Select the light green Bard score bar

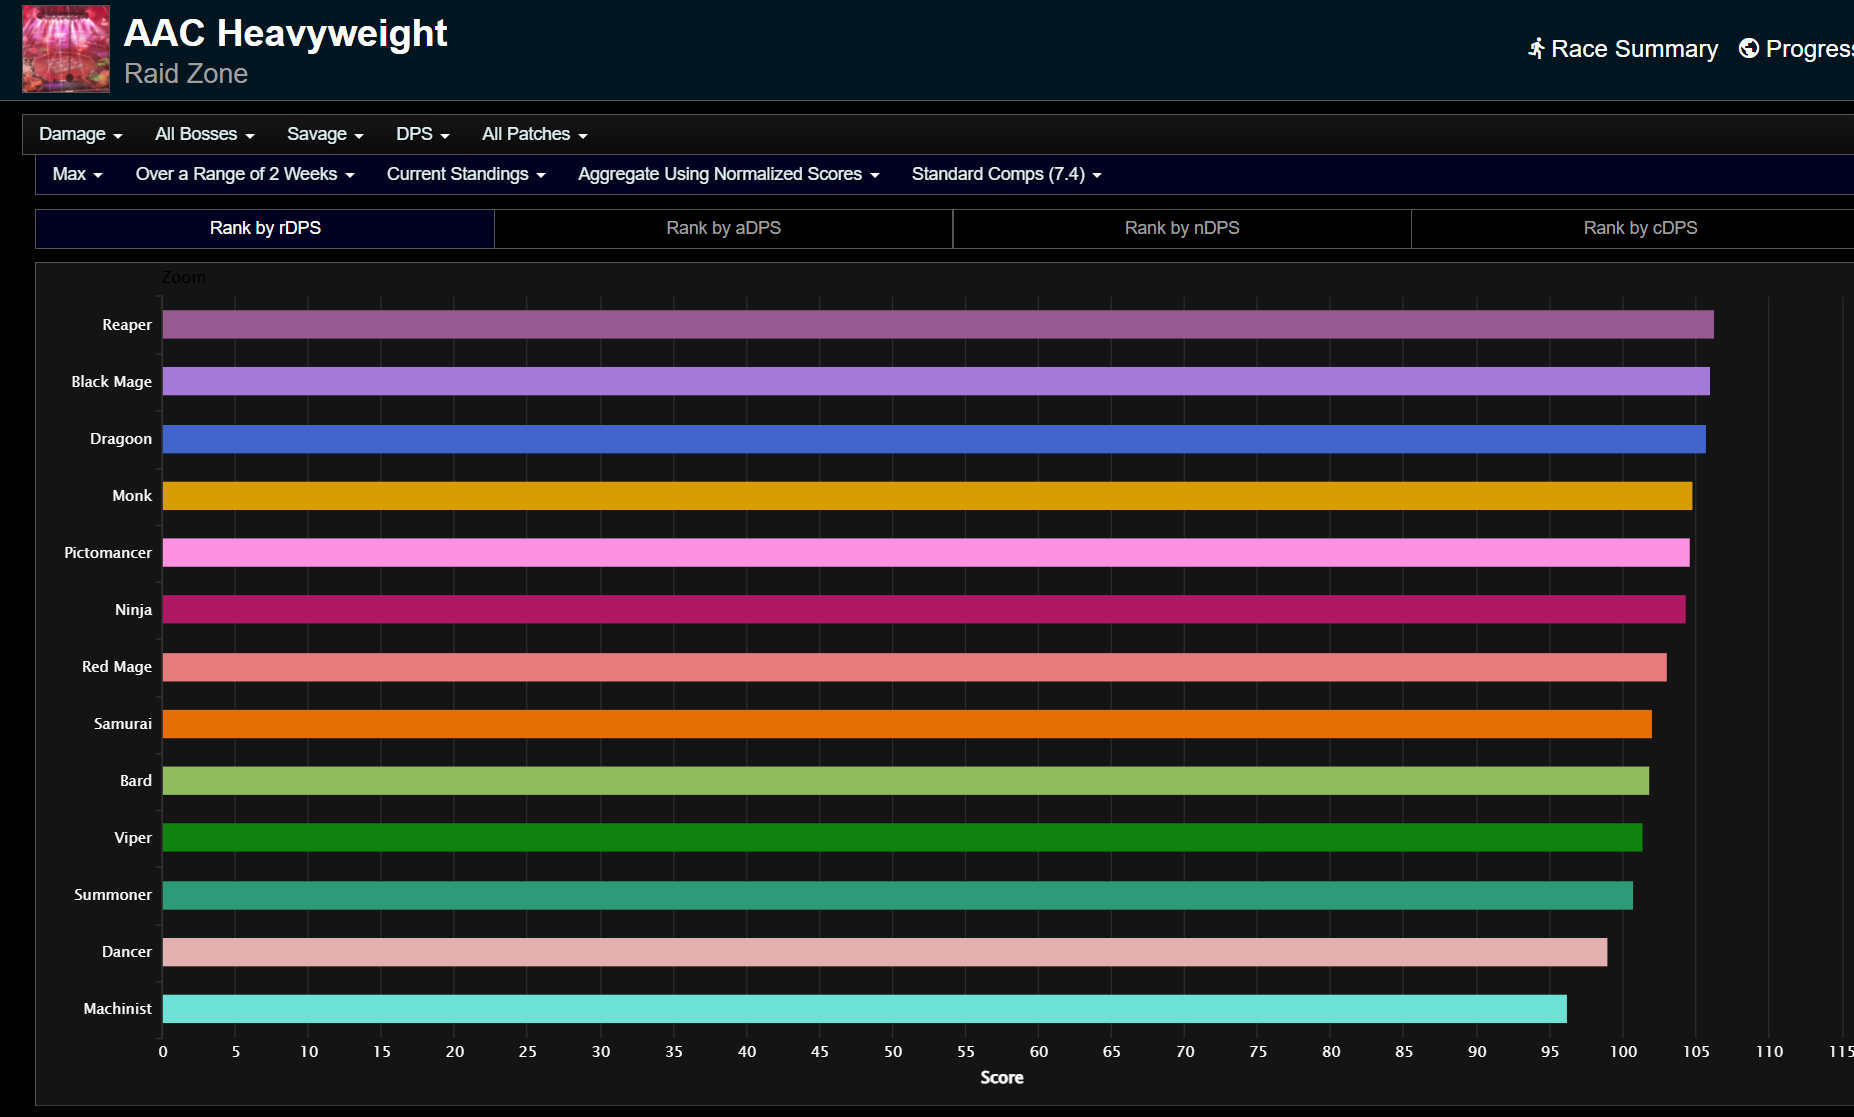click(906, 781)
